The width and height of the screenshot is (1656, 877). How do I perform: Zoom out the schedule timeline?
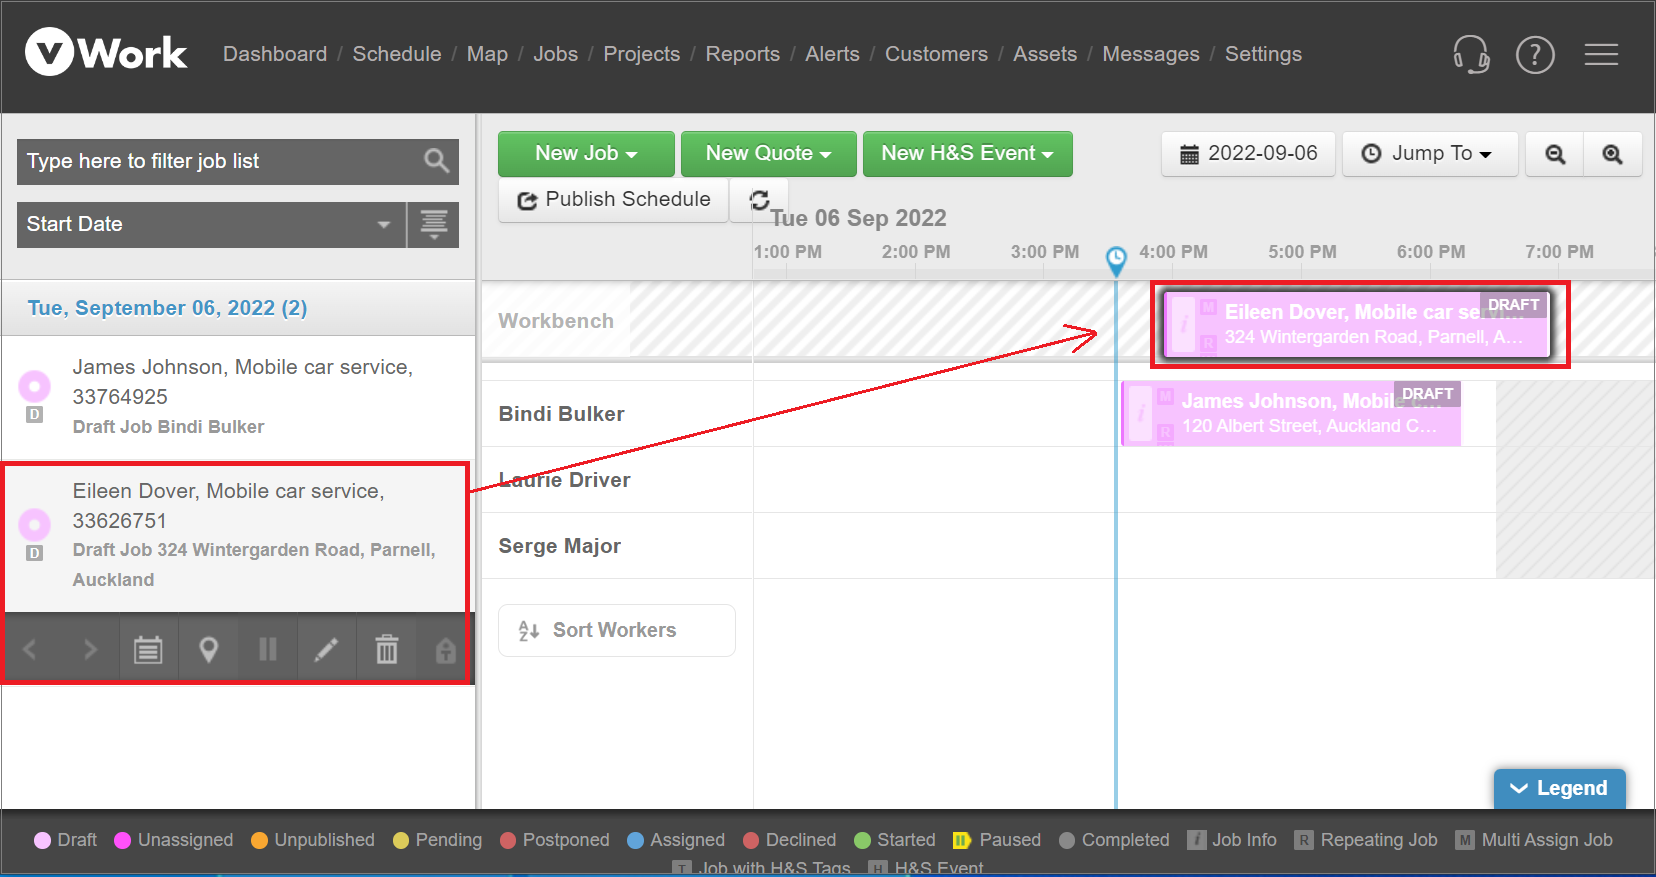click(x=1555, y=154)
